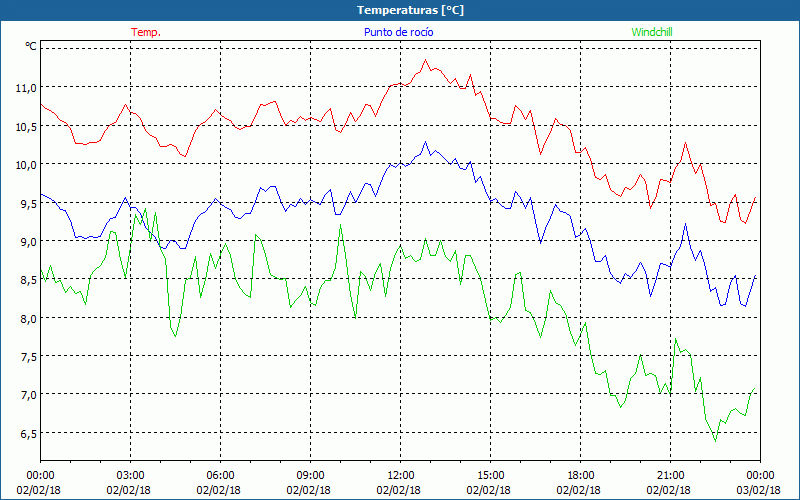Click the 21:00 time axis label

coord(670,476)
